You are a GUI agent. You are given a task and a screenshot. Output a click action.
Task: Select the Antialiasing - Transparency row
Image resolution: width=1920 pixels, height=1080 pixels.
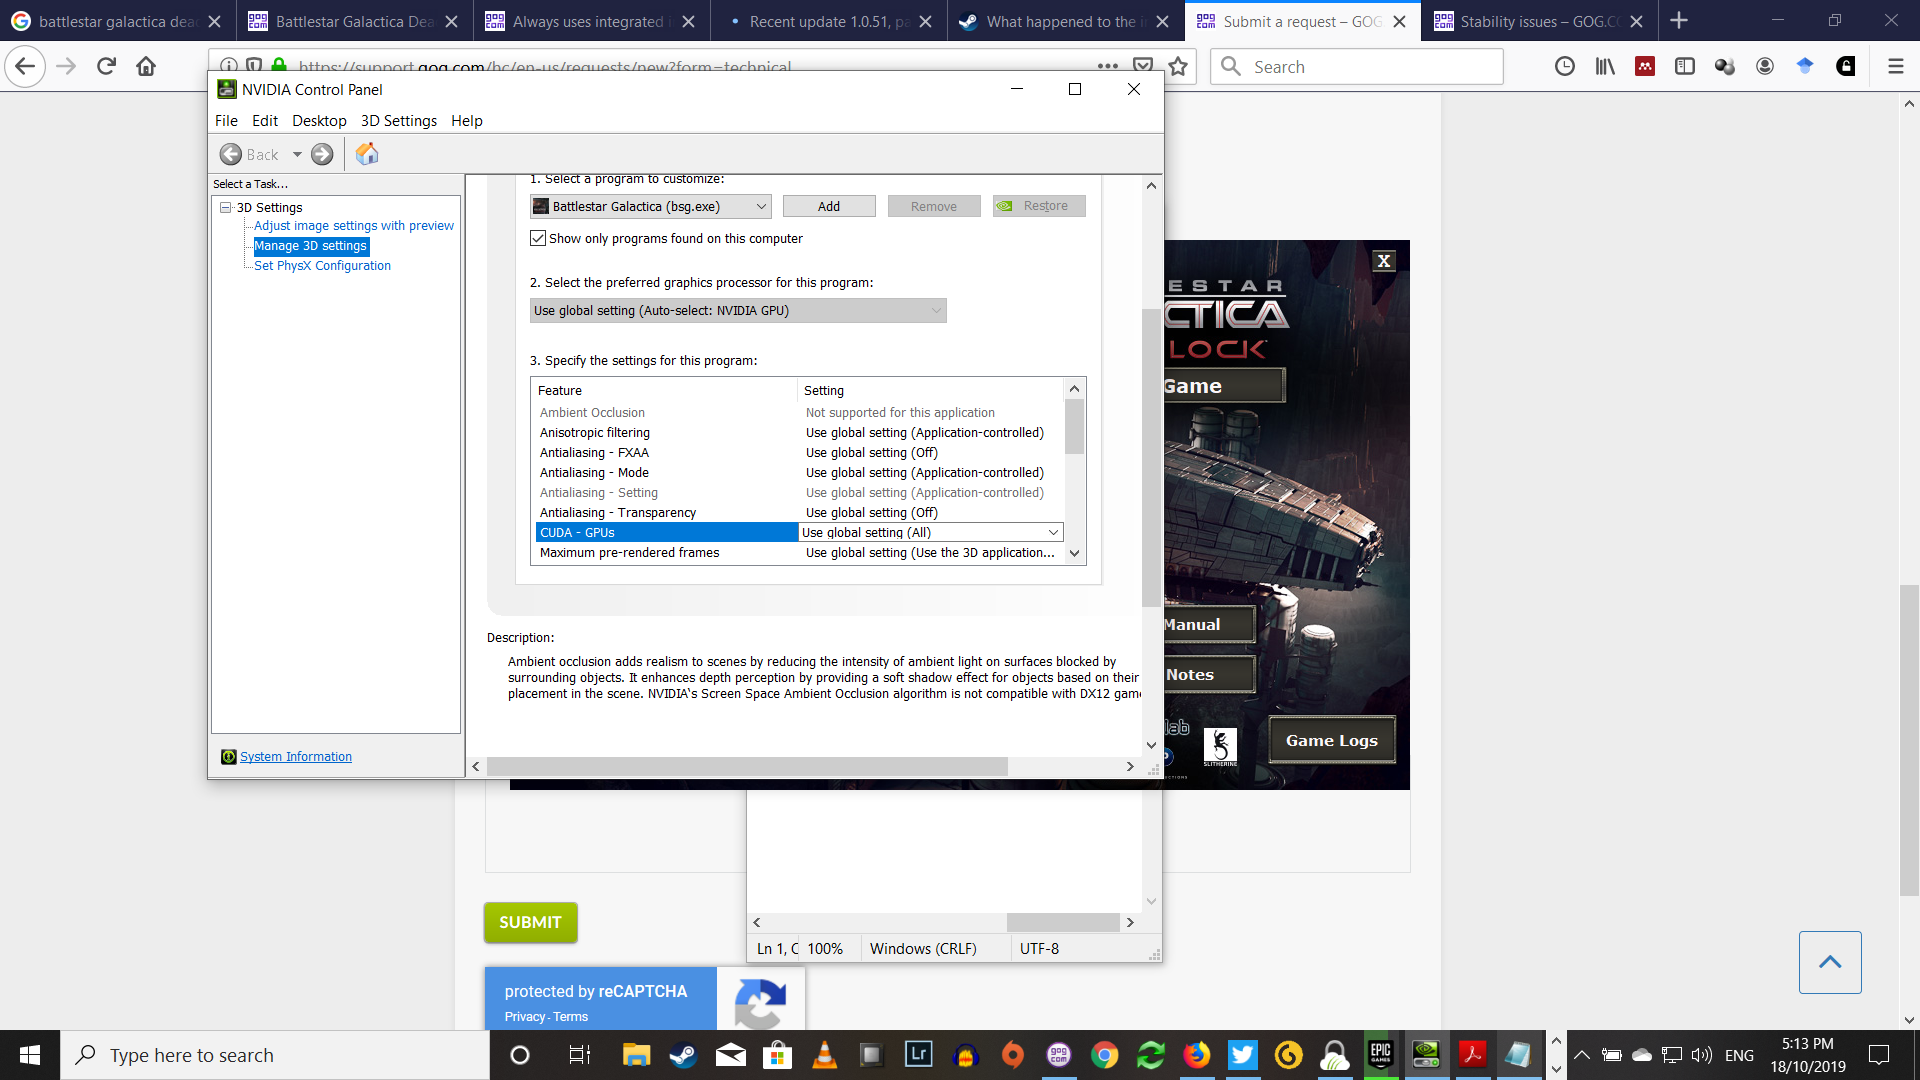(x=797, y=513)
